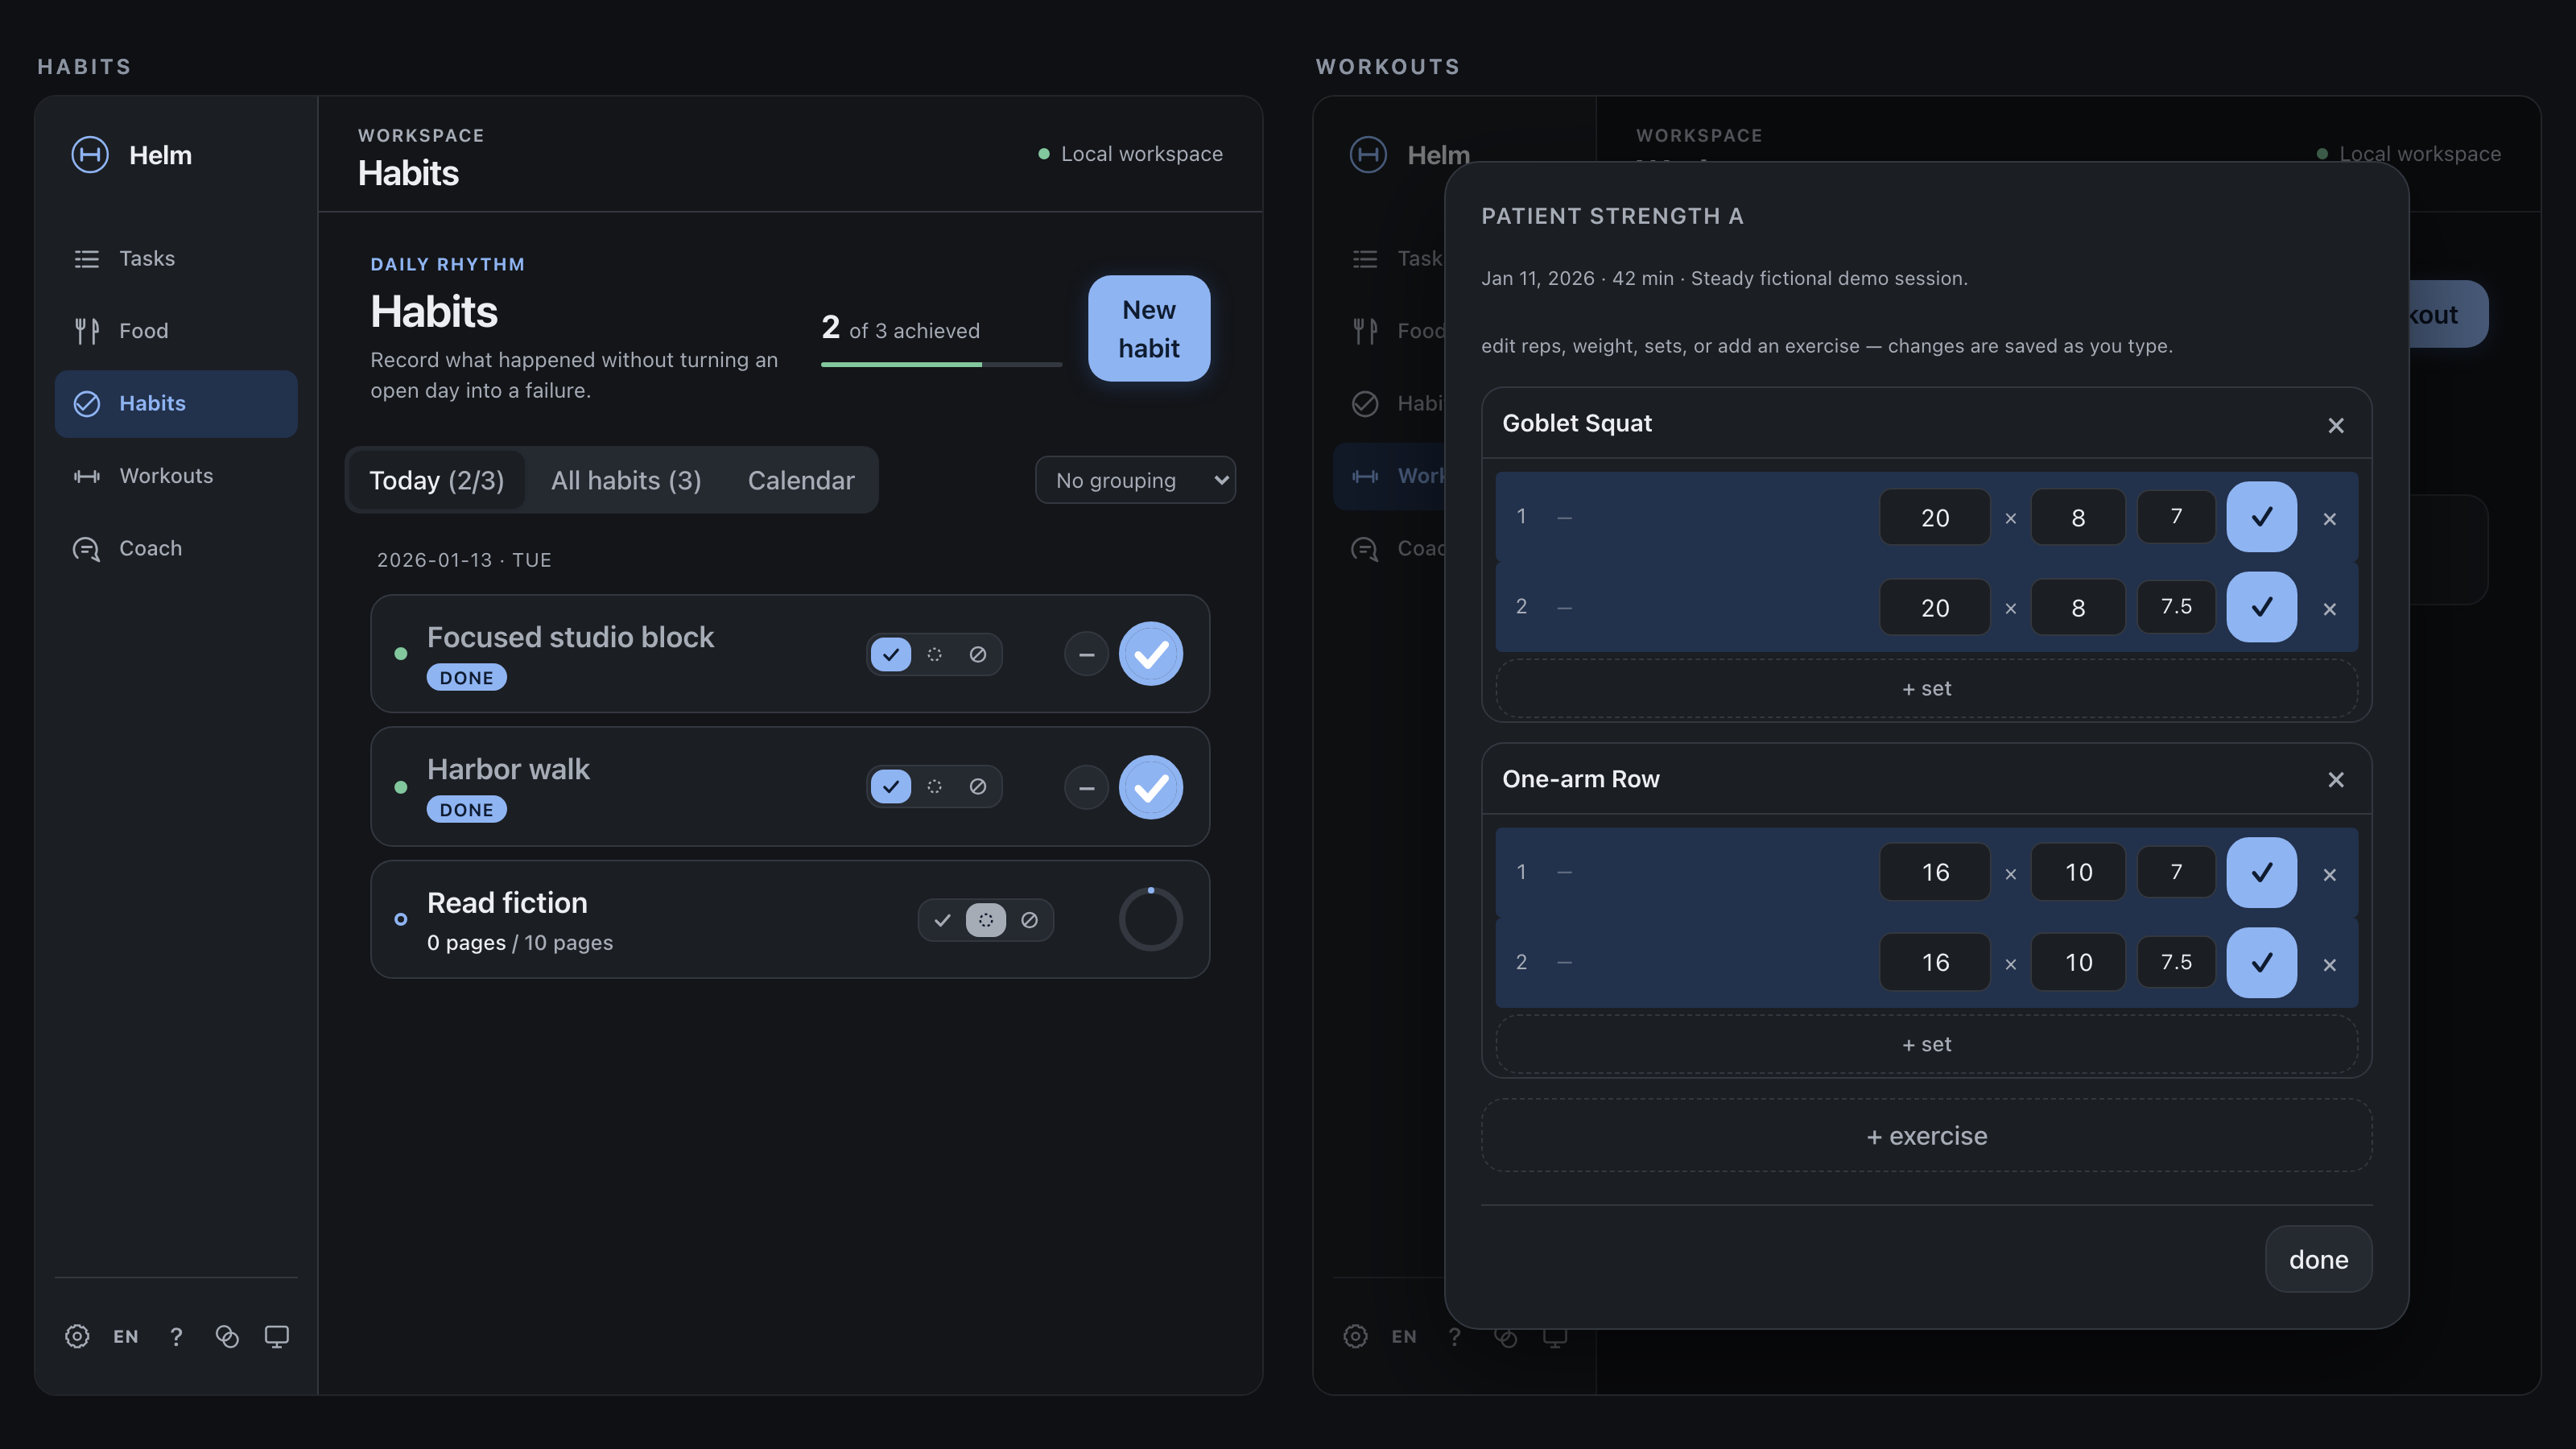The height and width of the screenshot is (1449, 2576).
Task: Open help question mark in Habits window
Action: pos(176,1336)
